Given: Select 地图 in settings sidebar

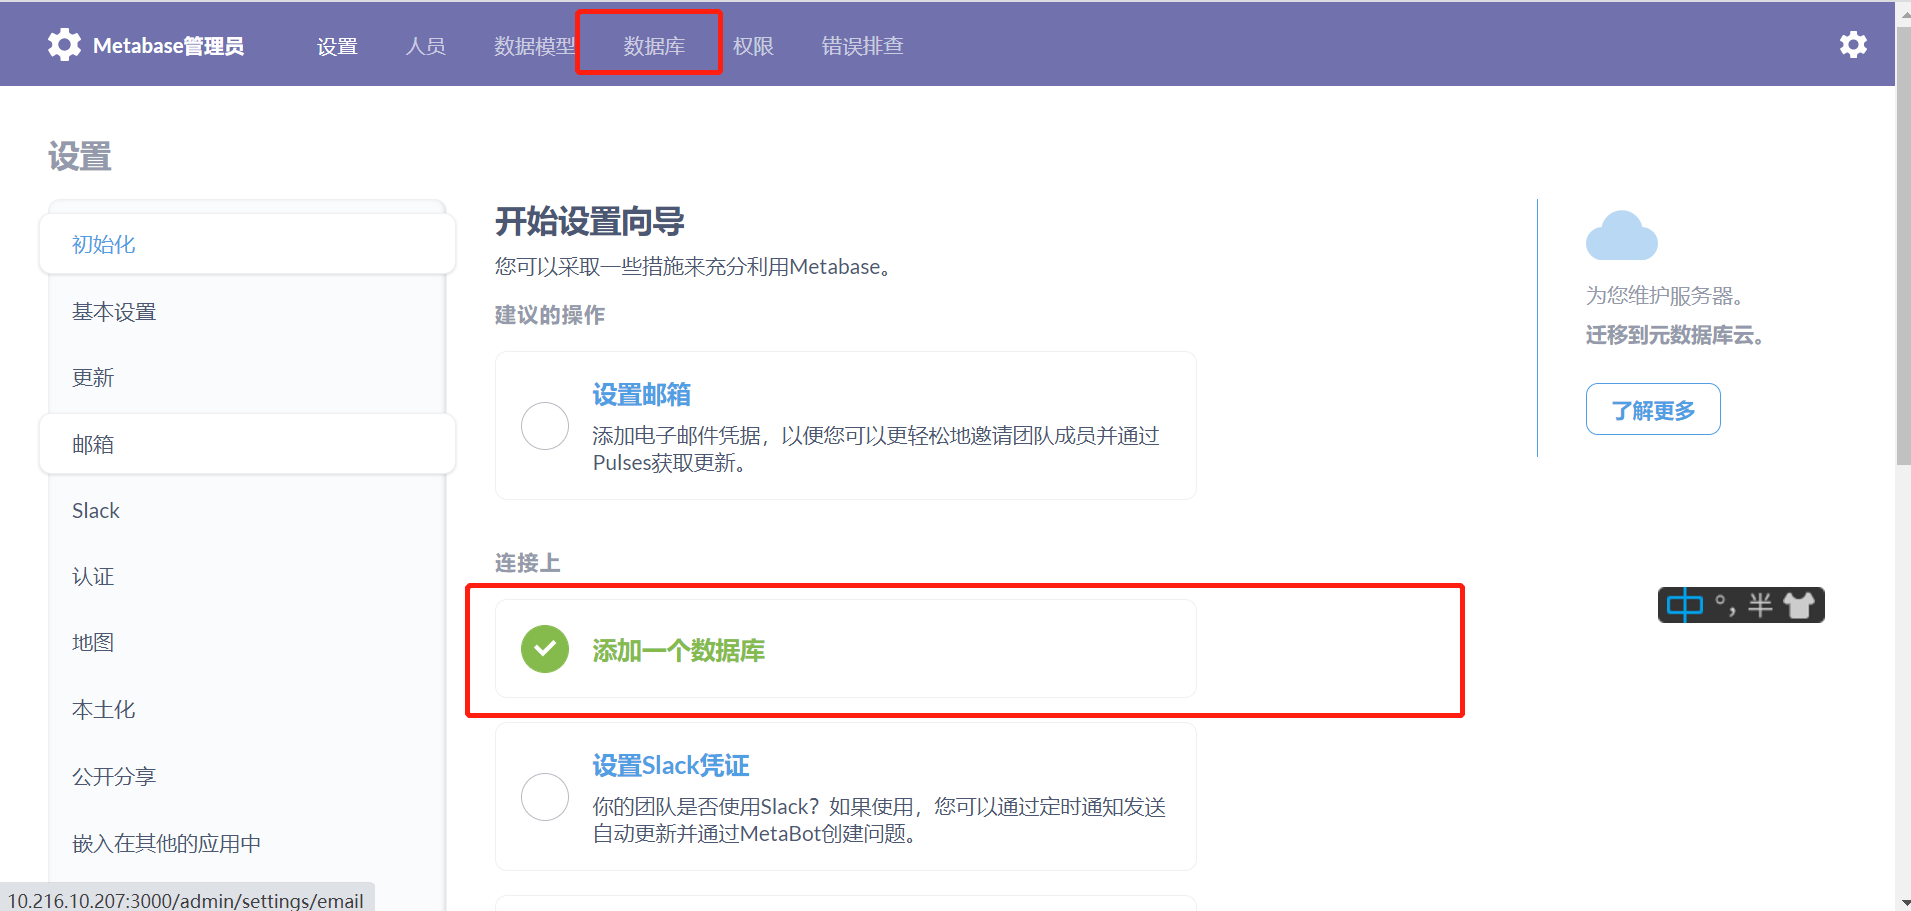Looking at the screenshot, I should (x=247, y=643).
